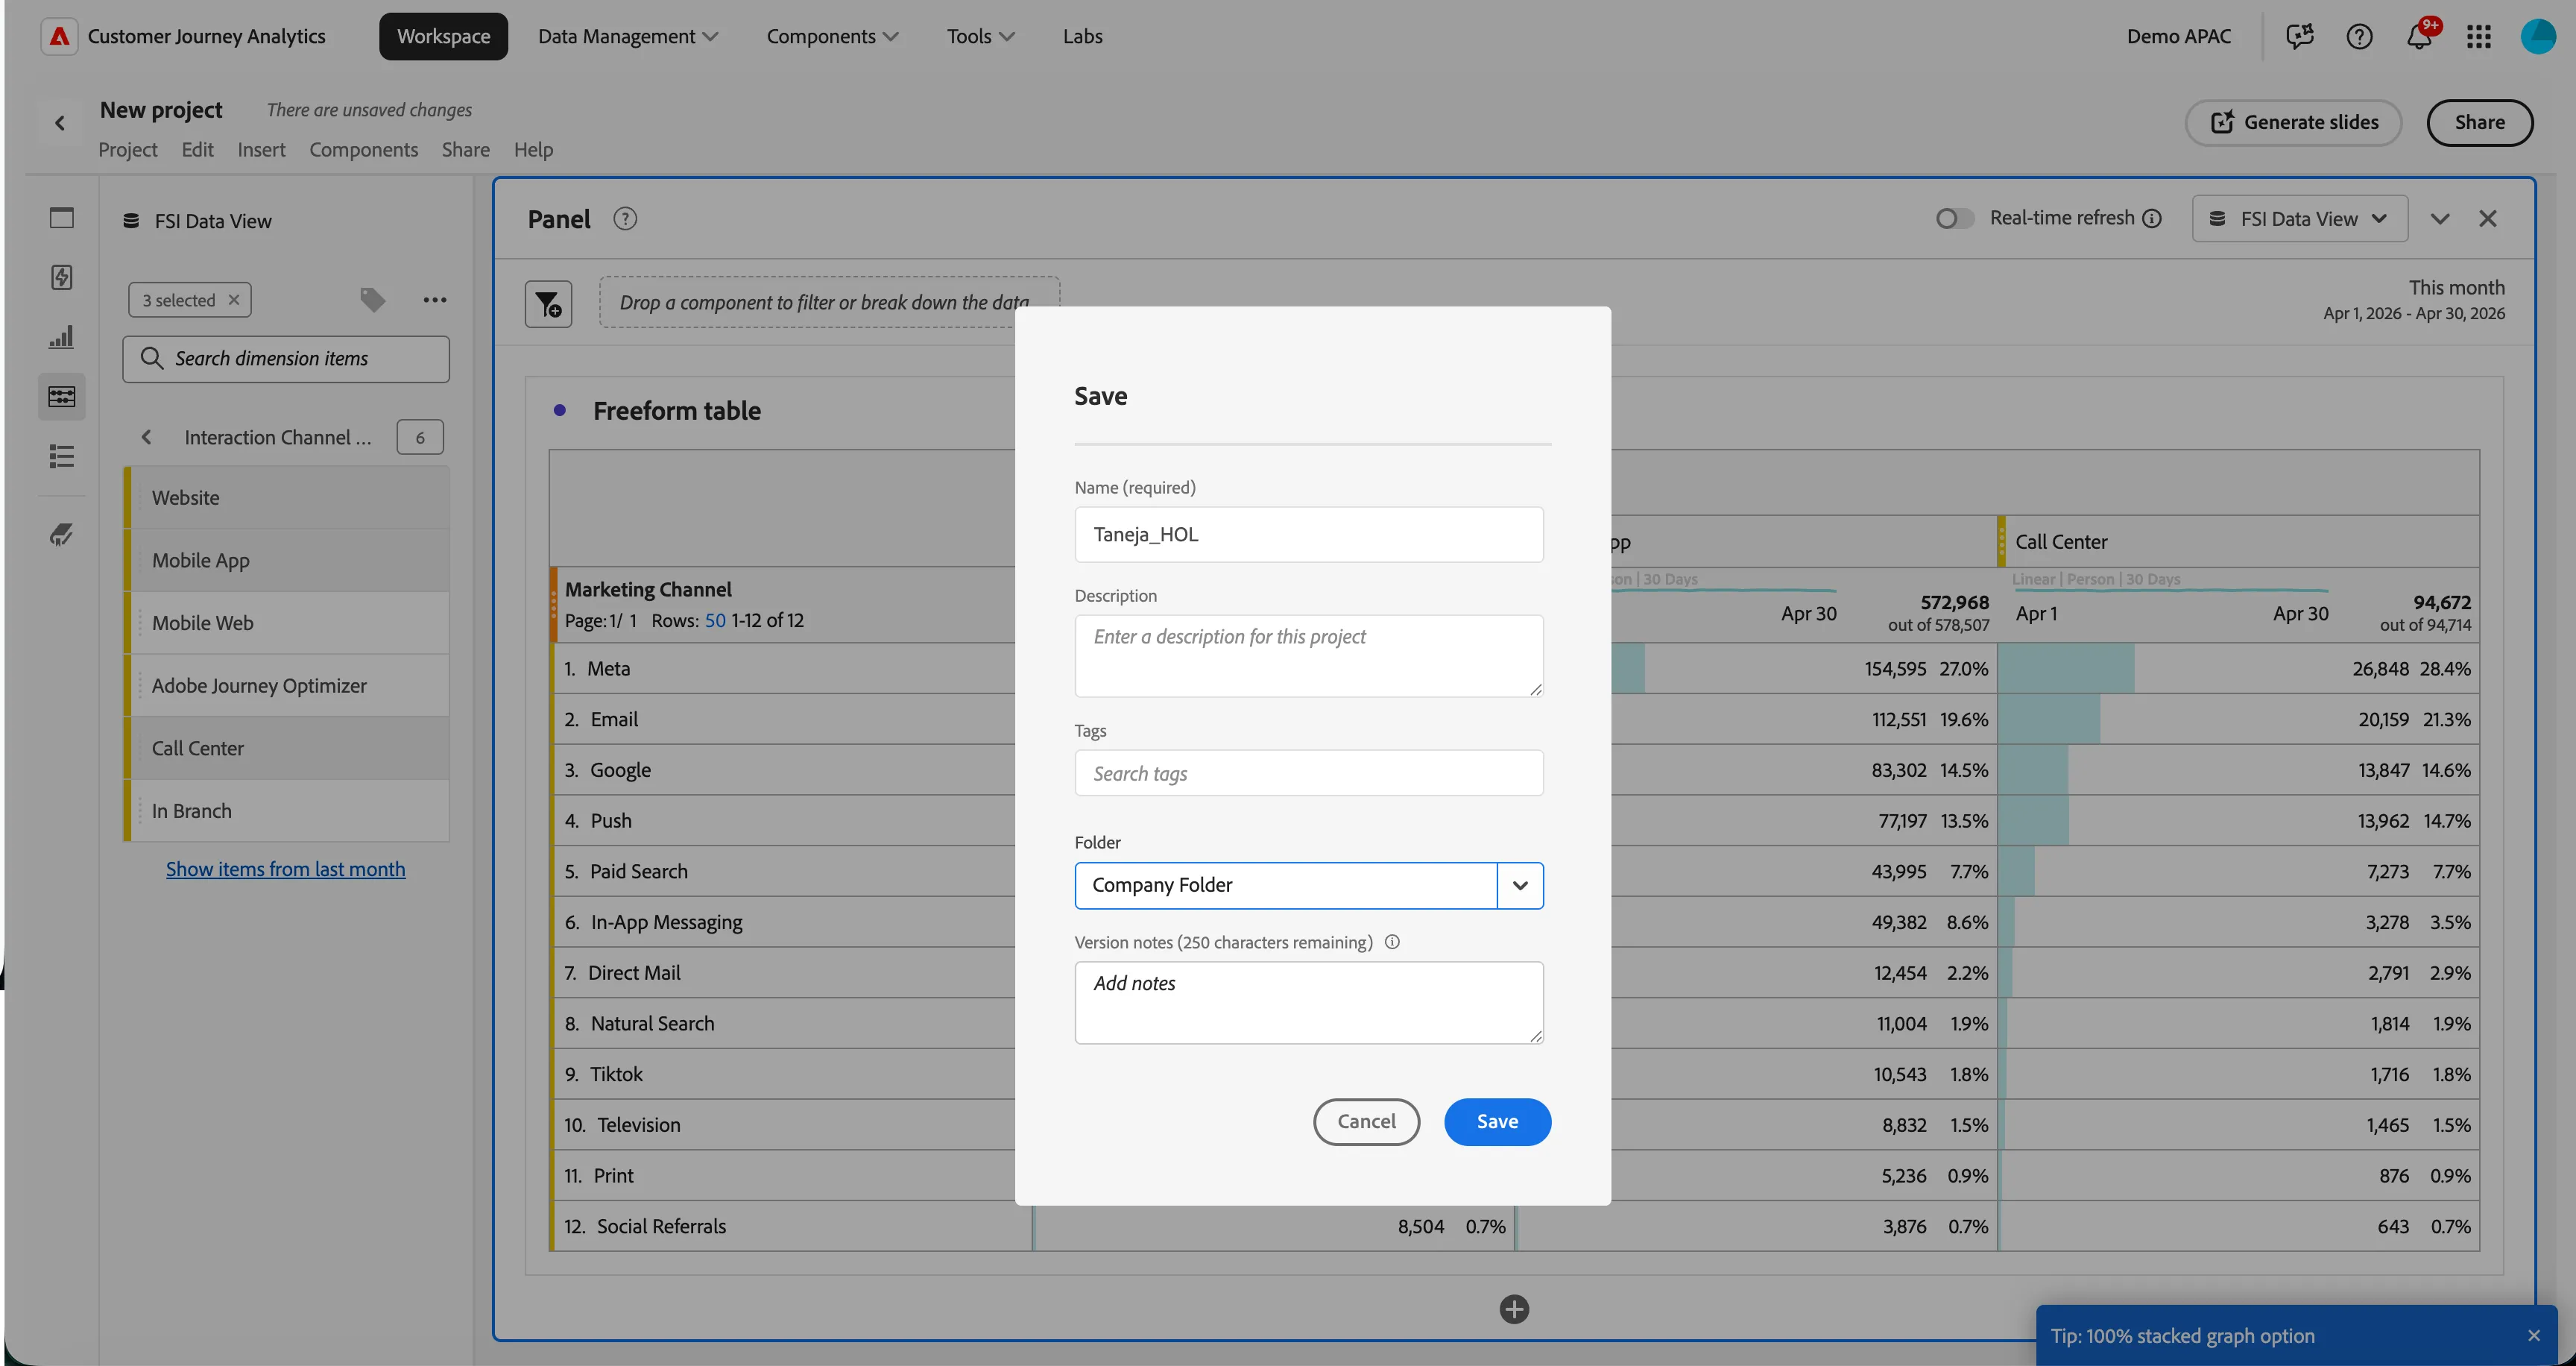2576x1366 pixels.
Task: Click the segment filter funnel icon
Action: [549, 304]
